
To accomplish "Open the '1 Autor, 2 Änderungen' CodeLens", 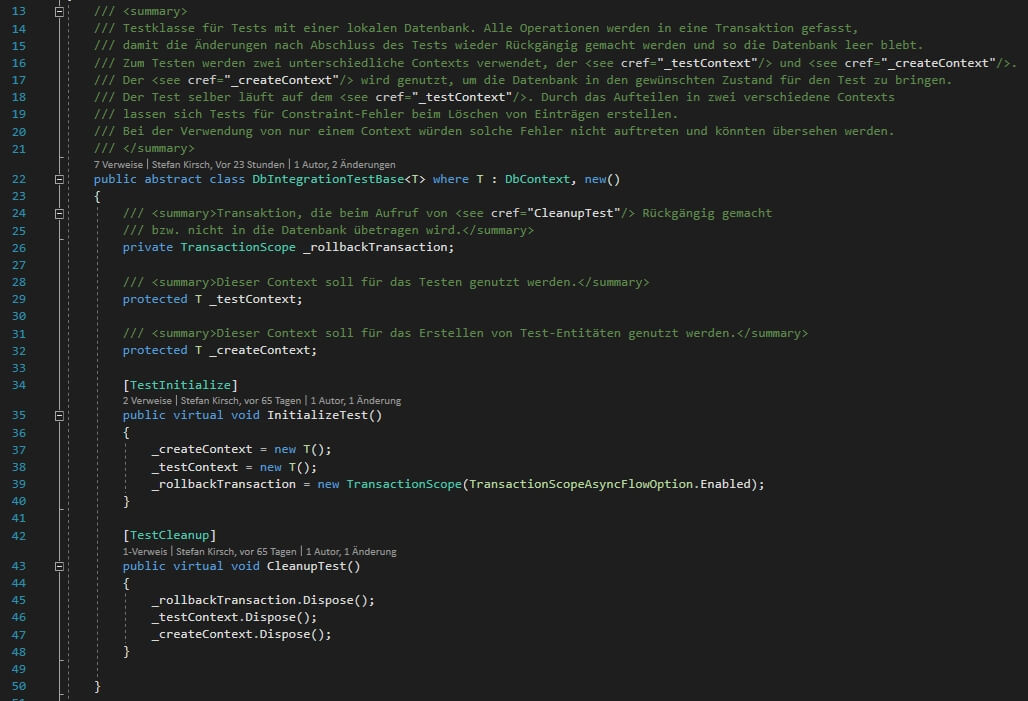I will coord(344,165).
